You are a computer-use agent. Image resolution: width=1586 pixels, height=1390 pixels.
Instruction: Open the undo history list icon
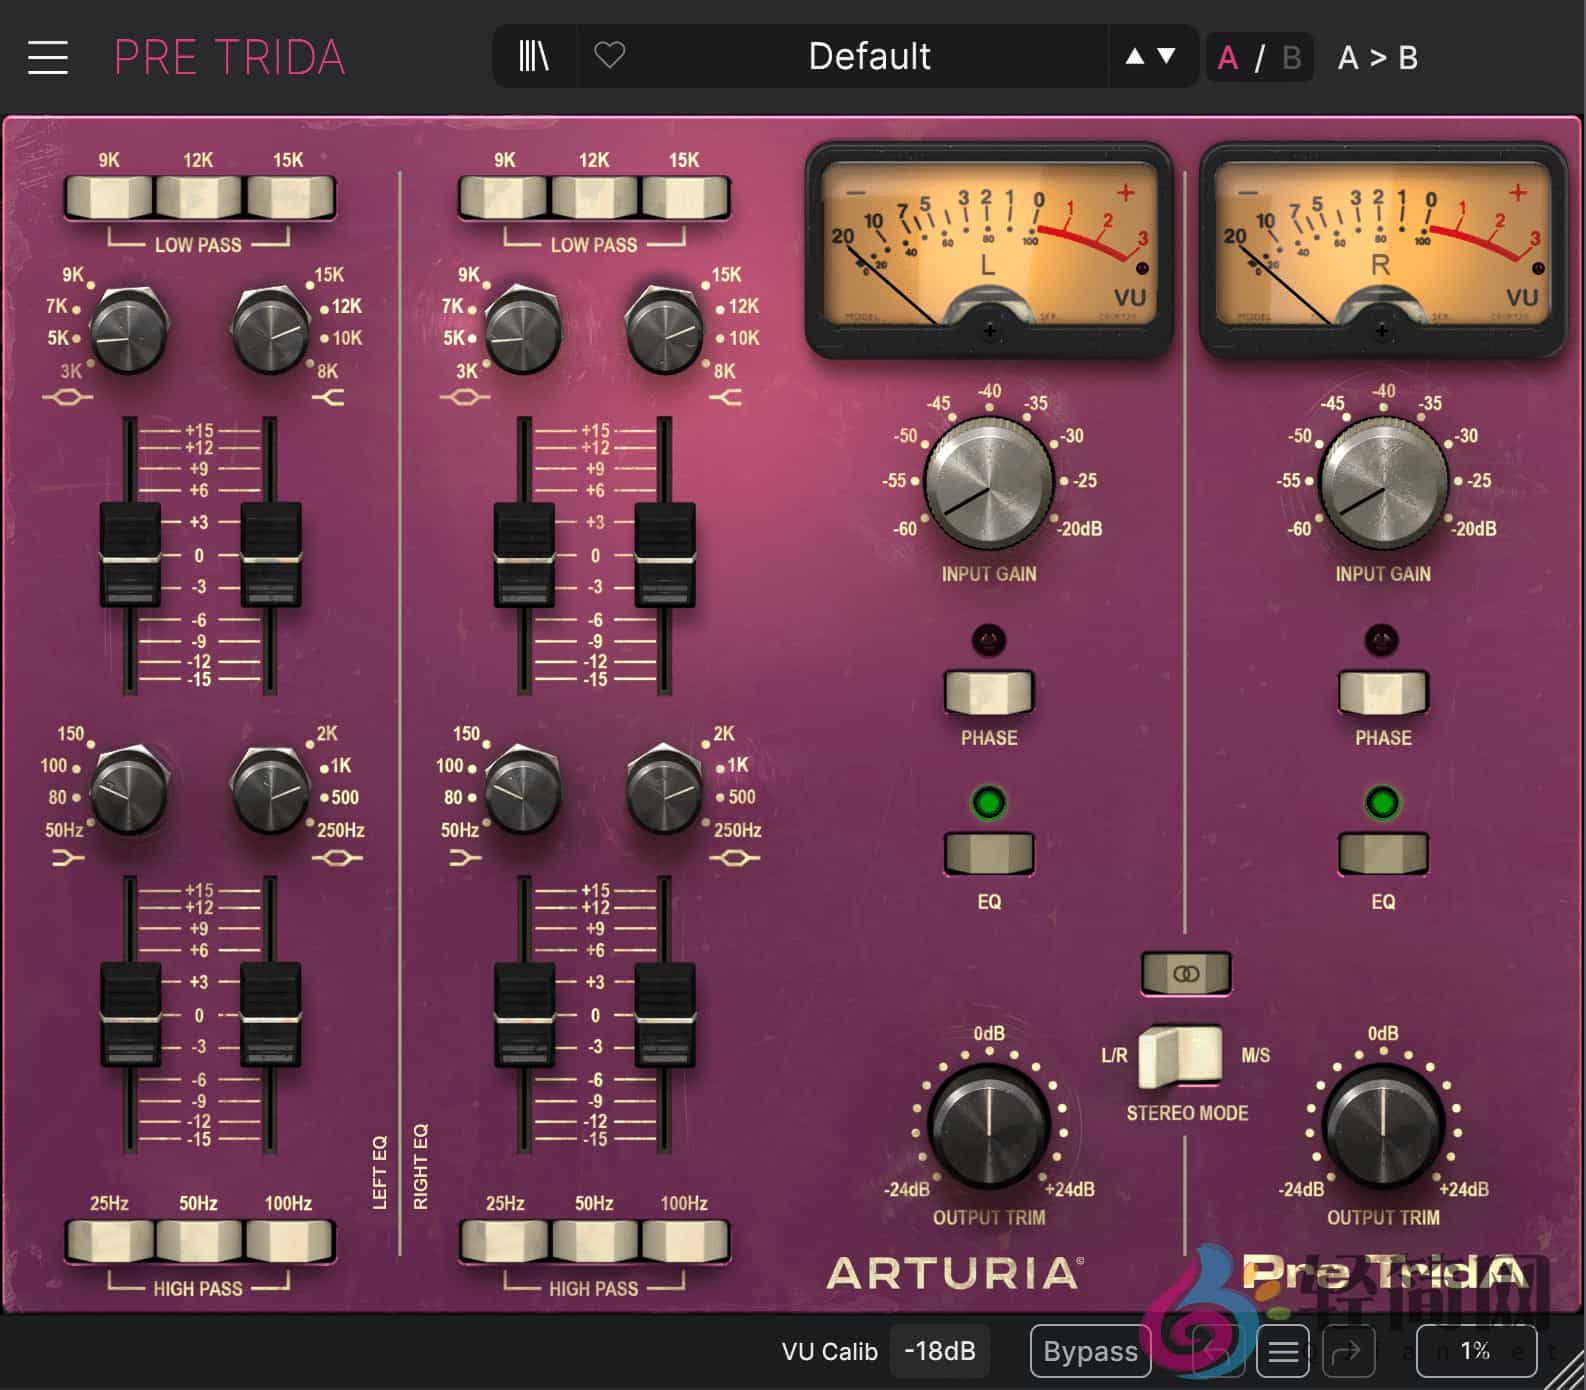(x=1283, y=1352)
